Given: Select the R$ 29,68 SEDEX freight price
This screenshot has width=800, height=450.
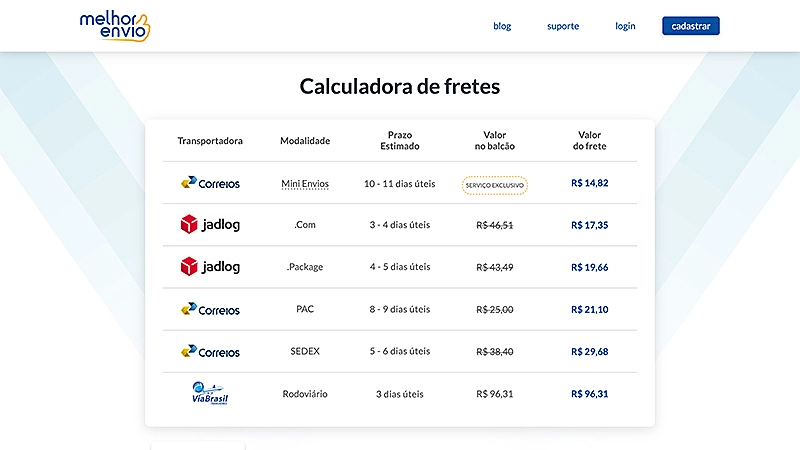Looking at the screenshot, I should point(589,351).
